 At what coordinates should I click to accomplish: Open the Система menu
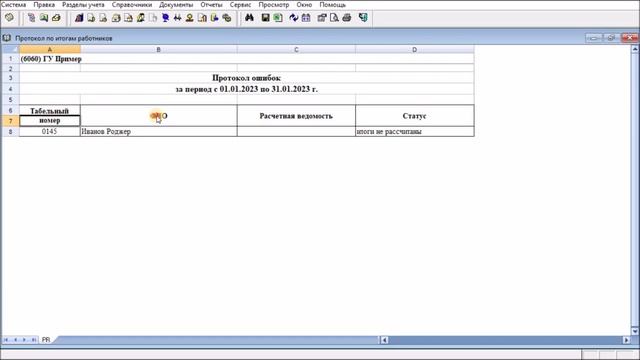pyautogui.click(x=13, y=4)
